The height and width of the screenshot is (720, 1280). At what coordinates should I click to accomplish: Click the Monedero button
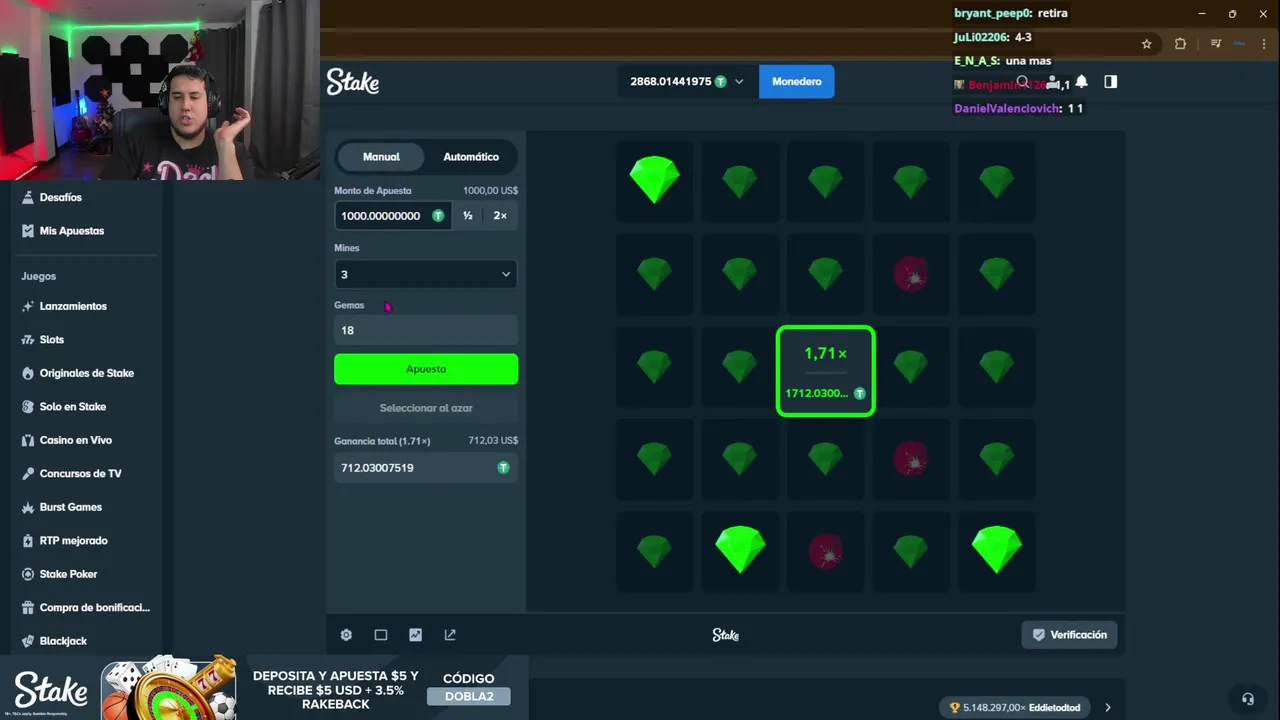[797, 81]
